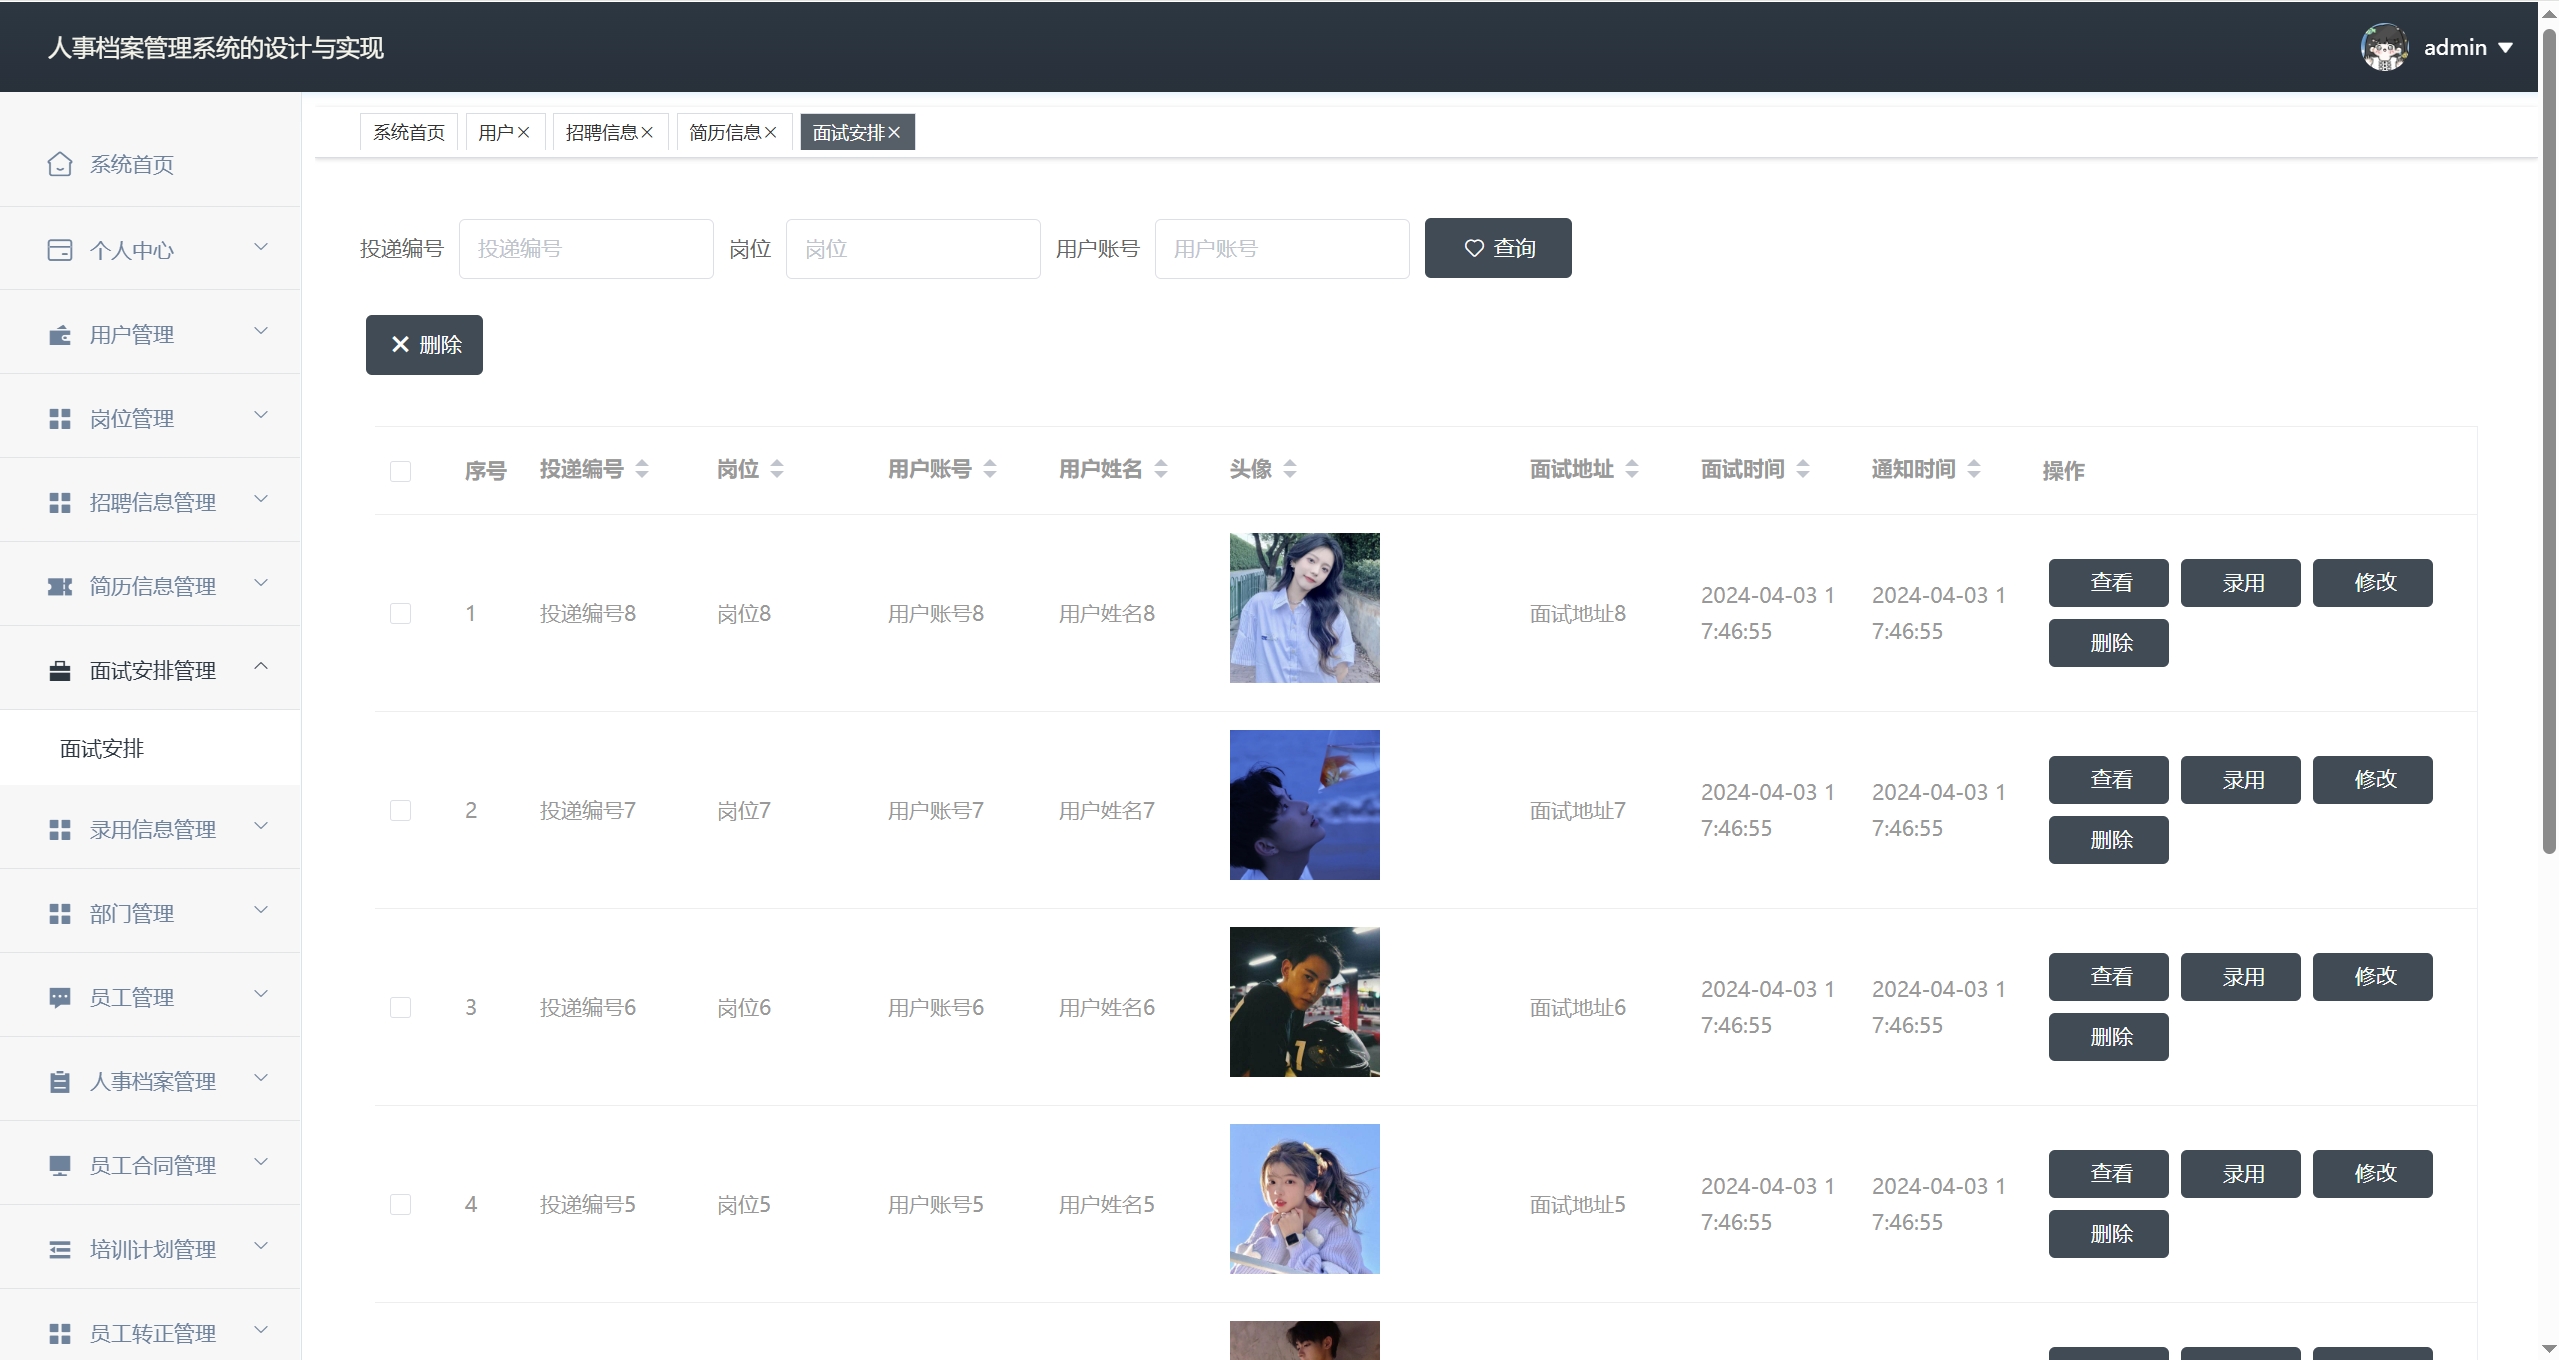Viewport: 2559px width, 1360px height.
Task: Click the admin avatar picture
Action: (x=2385, y=47)
